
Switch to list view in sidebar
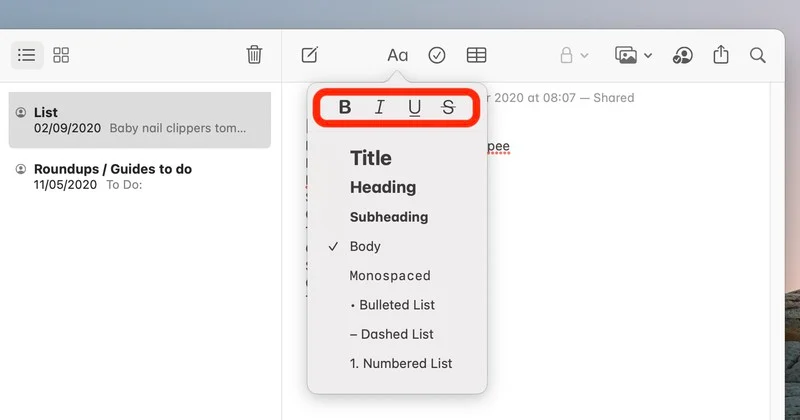click(27, 55)
